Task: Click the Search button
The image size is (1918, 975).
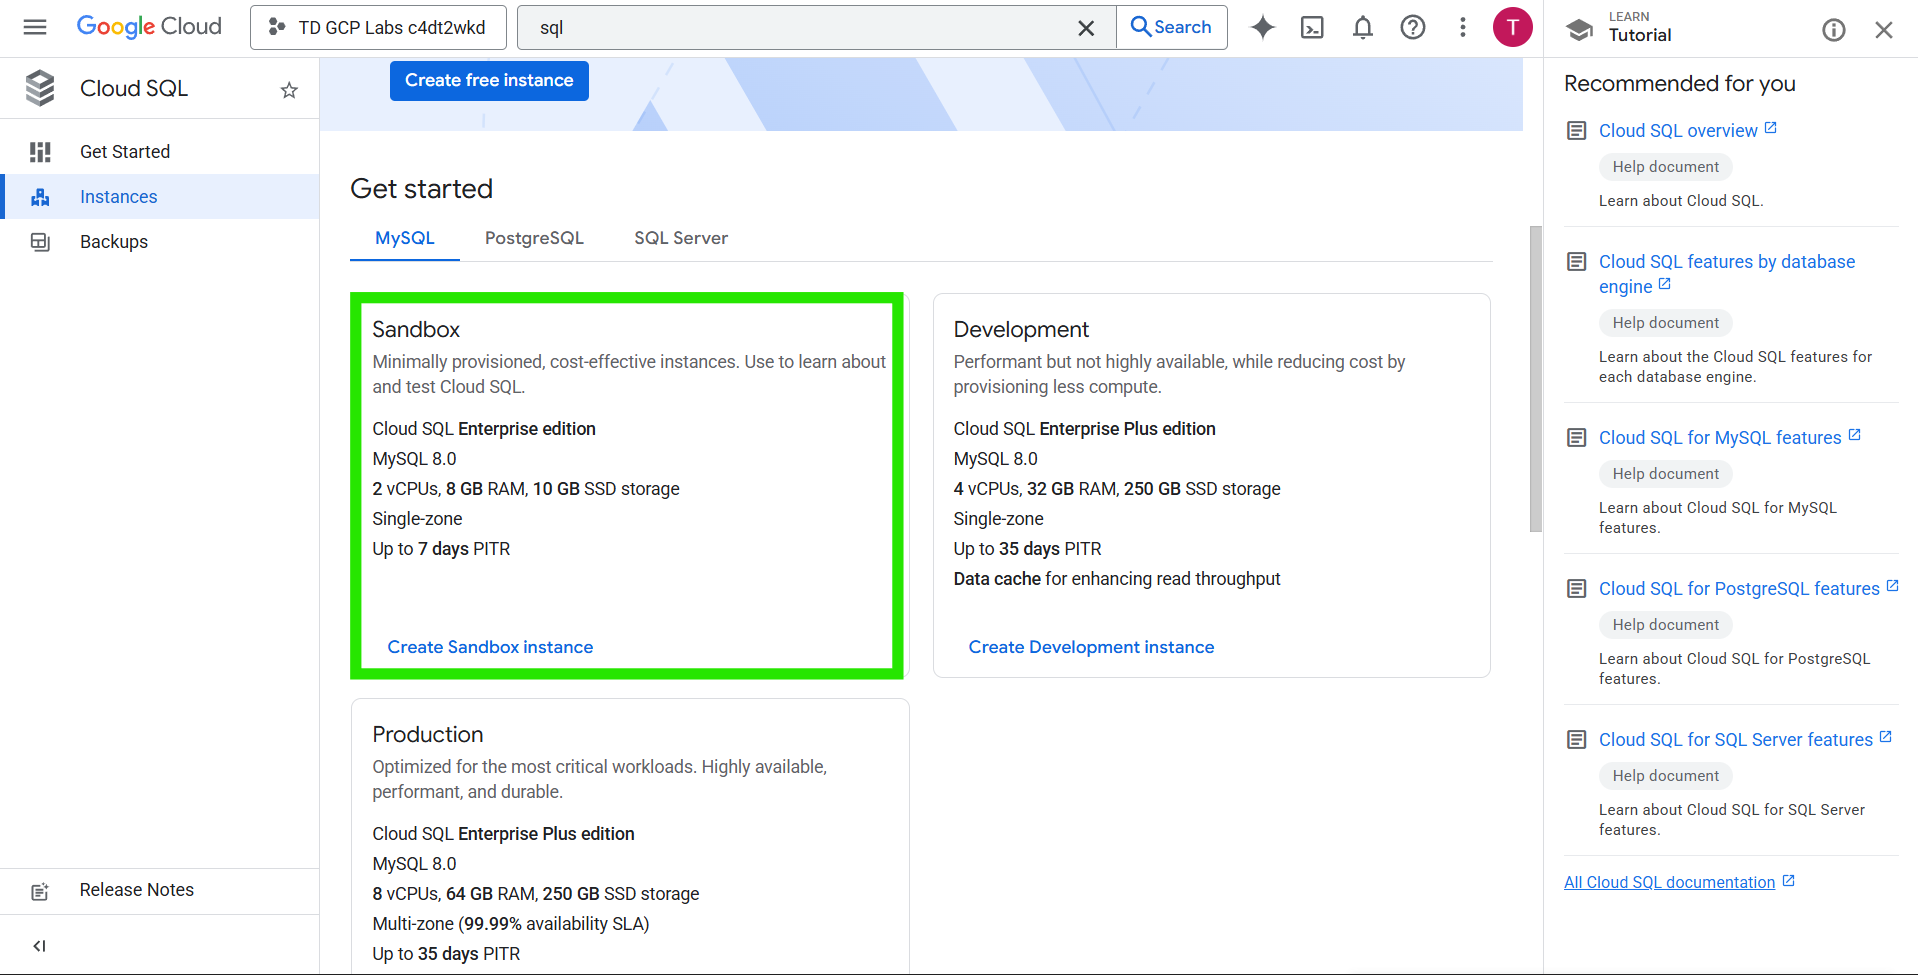Action: 1171,27
